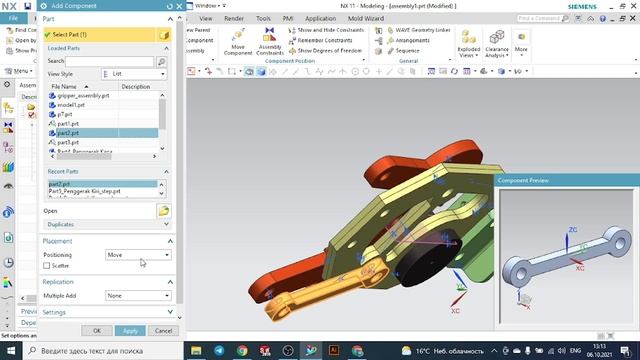The height and width of the screenshot is (360, 640).
Task: Collapse the Recent Parts section
Action: pos(166,171)
